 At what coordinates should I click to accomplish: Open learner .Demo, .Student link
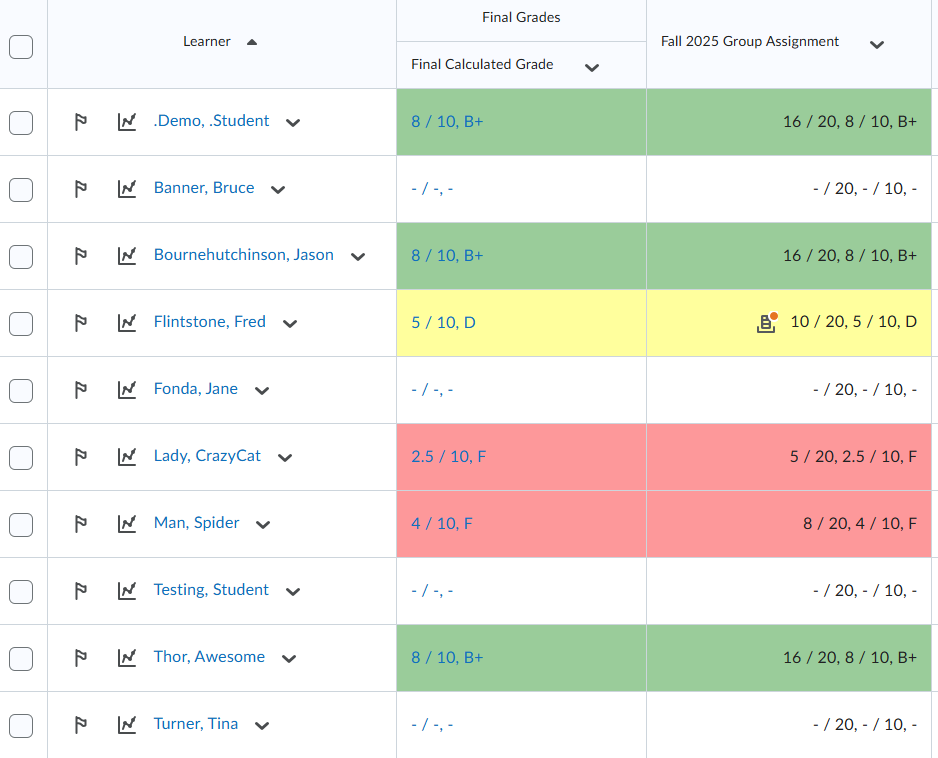(x=211, y=121)
